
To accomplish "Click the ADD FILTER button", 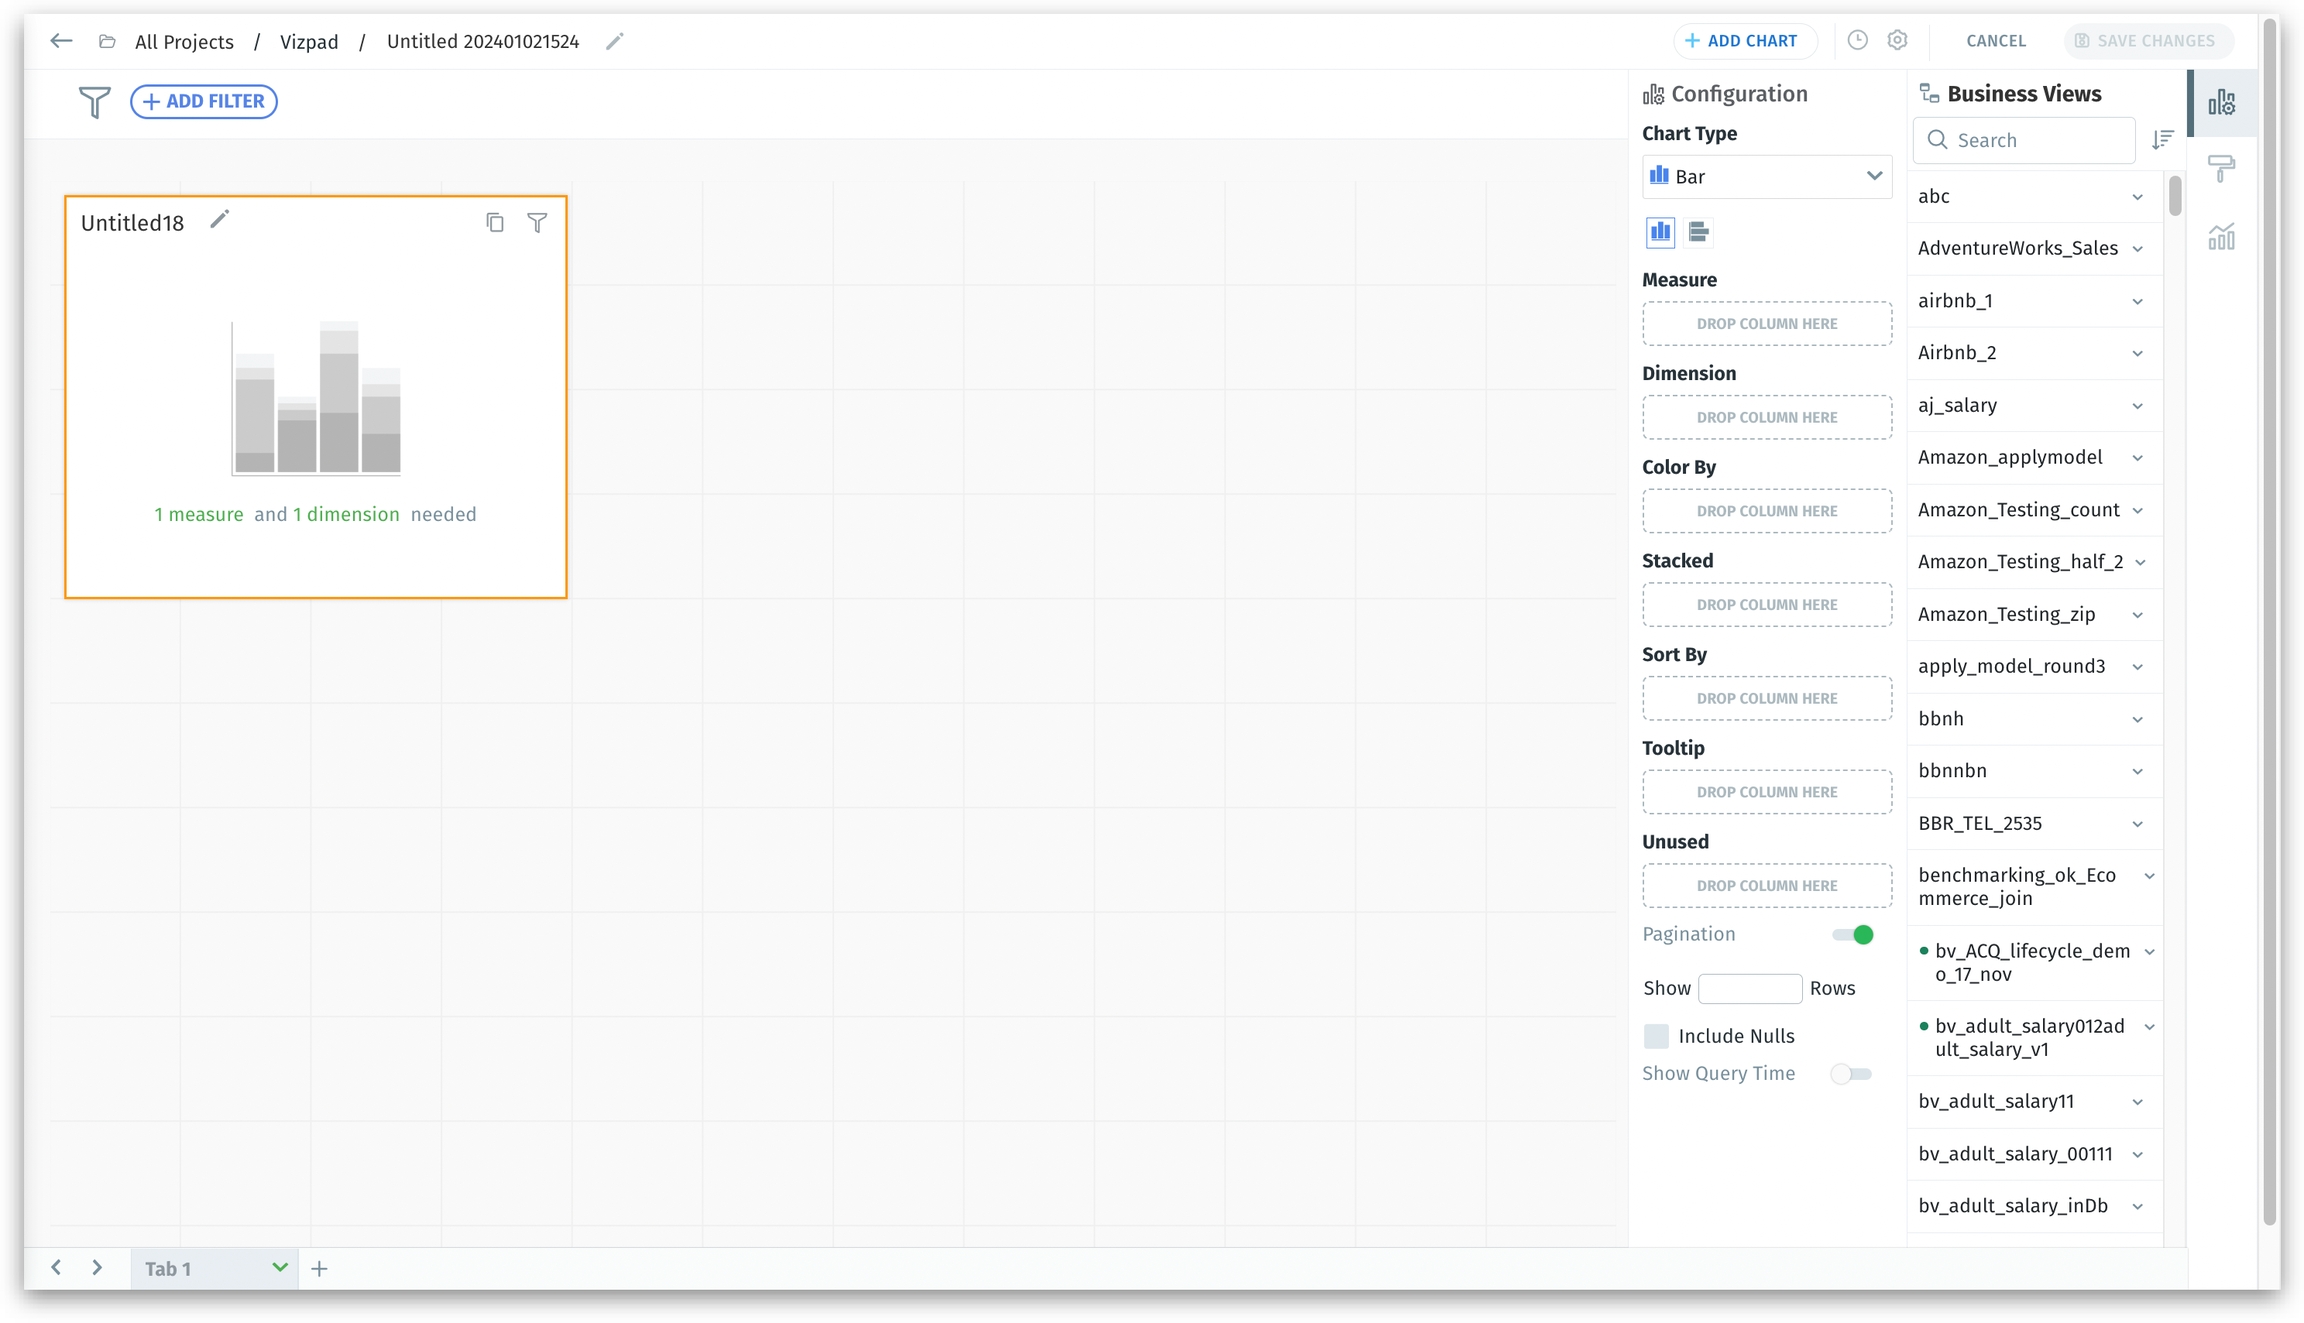I will pos(204,101).
